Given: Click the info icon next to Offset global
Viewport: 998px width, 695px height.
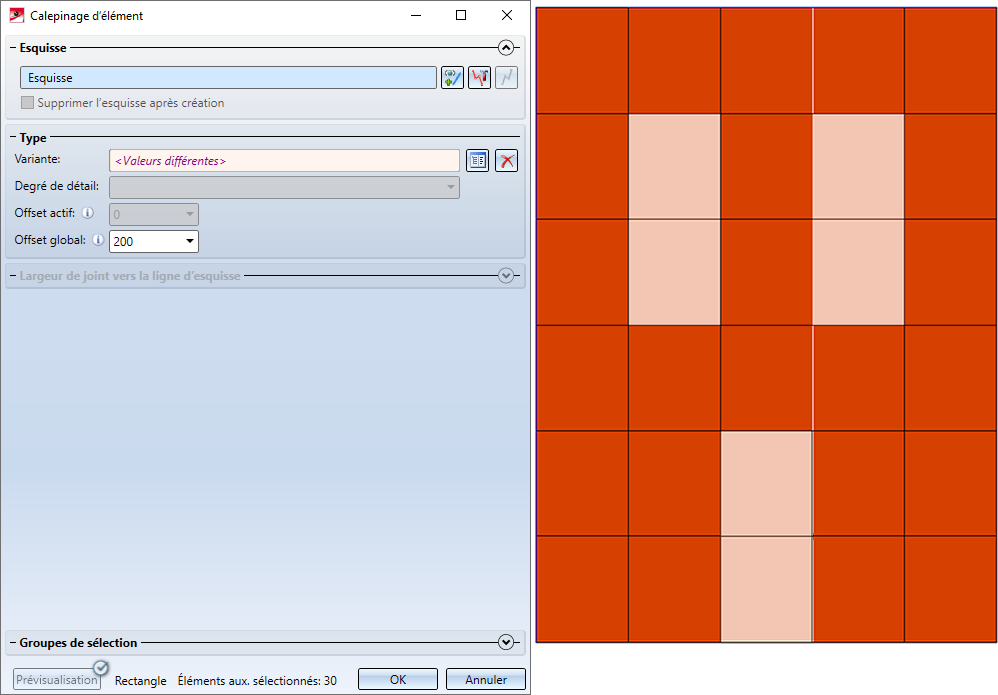Looking at the screenshot, I should click(x=98, y=240).
